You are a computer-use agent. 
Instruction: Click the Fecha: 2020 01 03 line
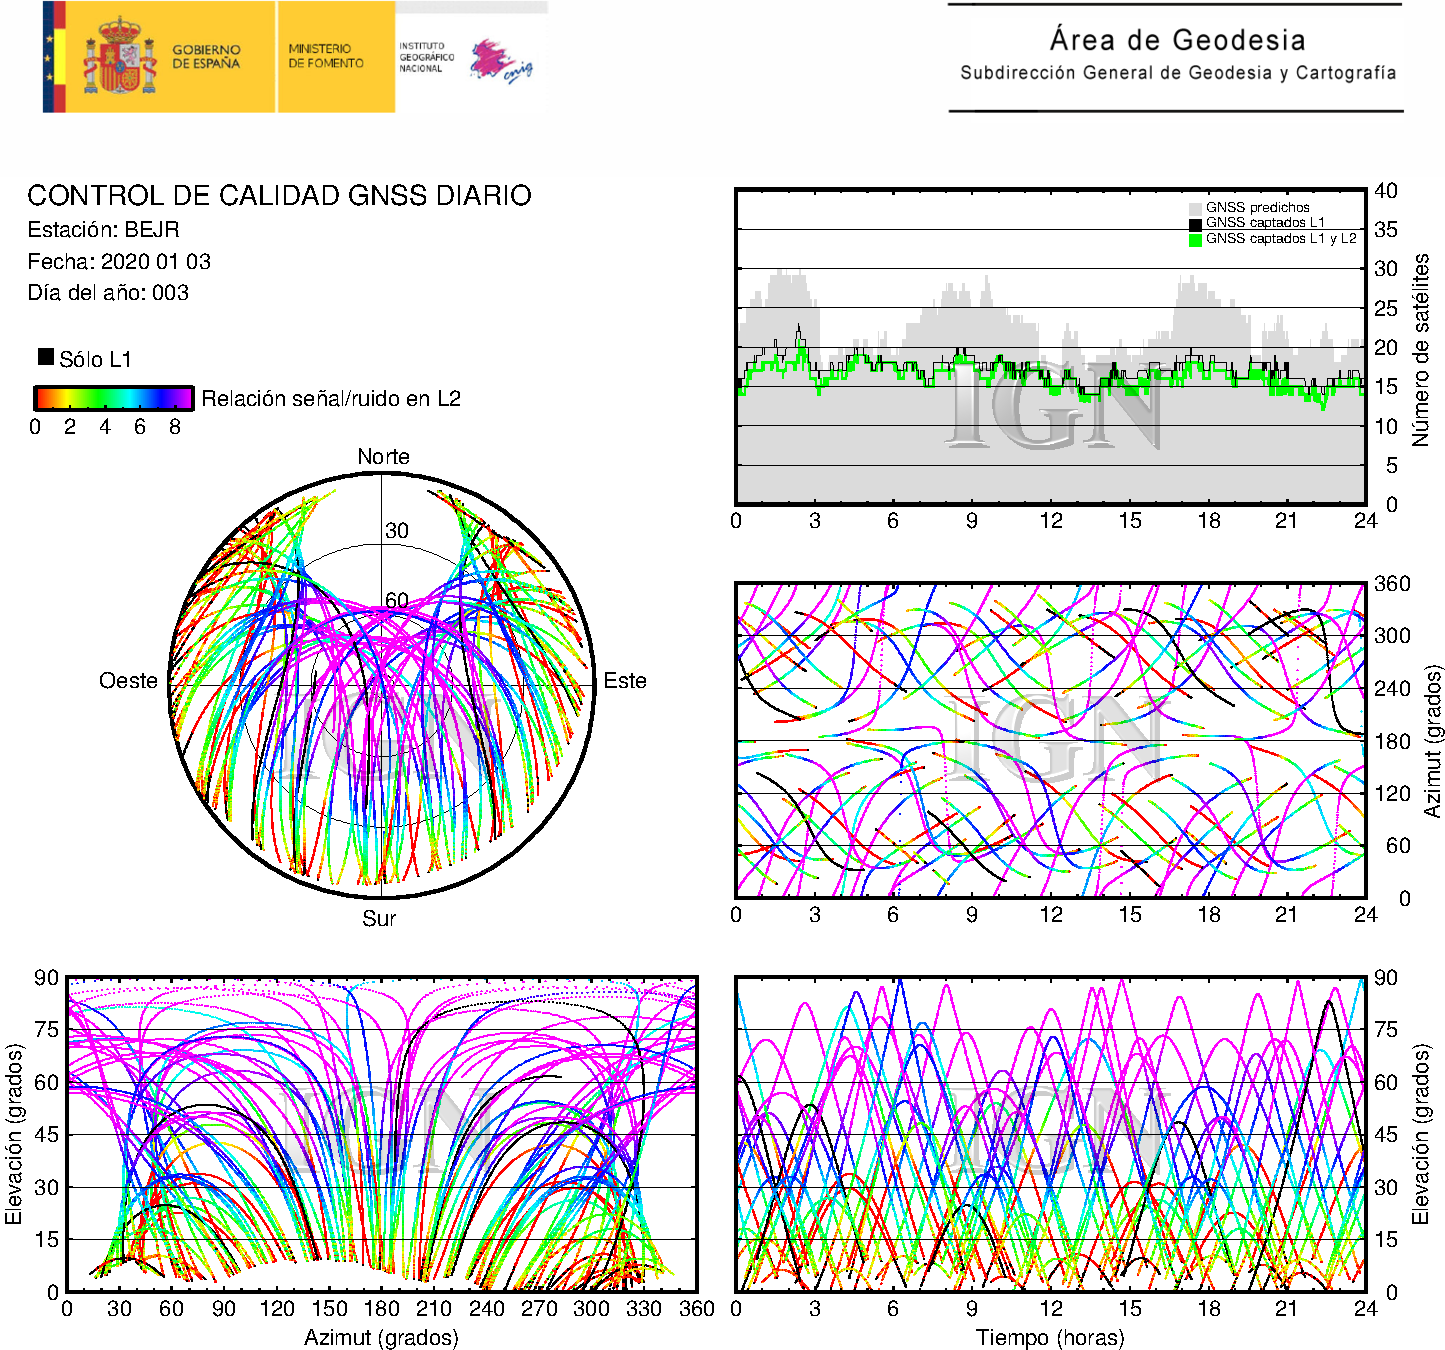click(x=119, y=262)
